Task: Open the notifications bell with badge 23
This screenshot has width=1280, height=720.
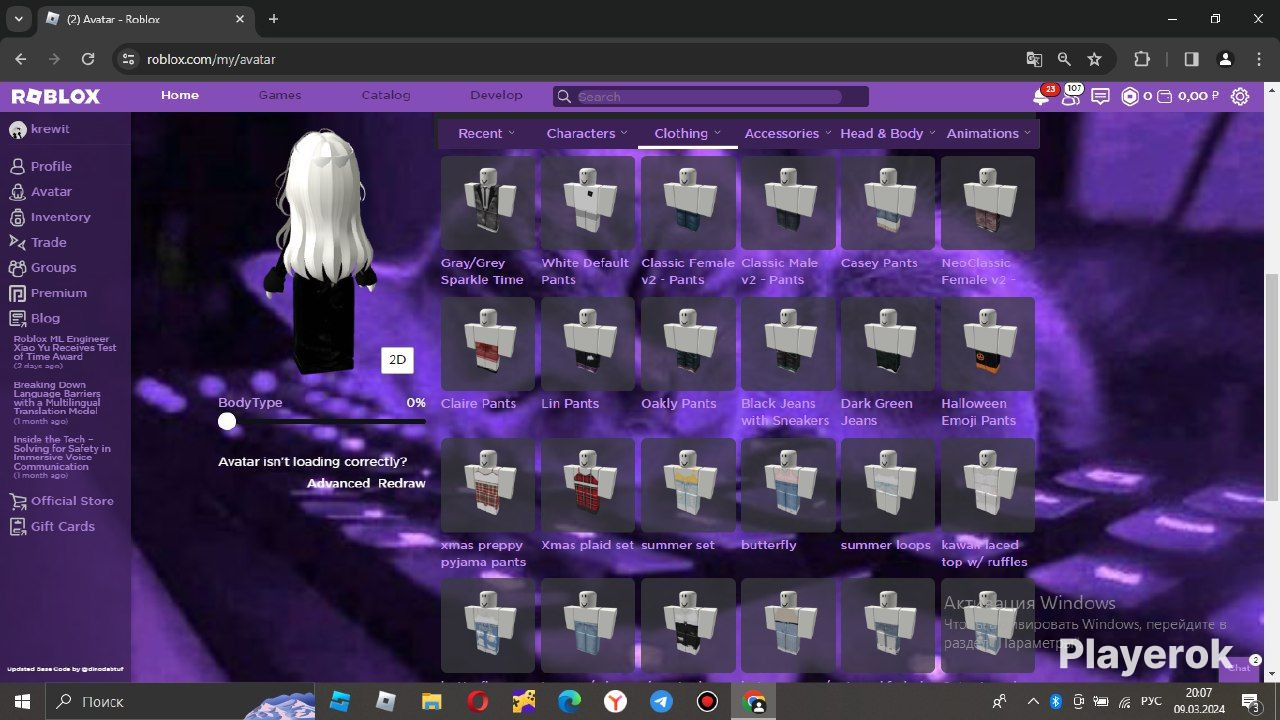Action: click(1043, 96)
